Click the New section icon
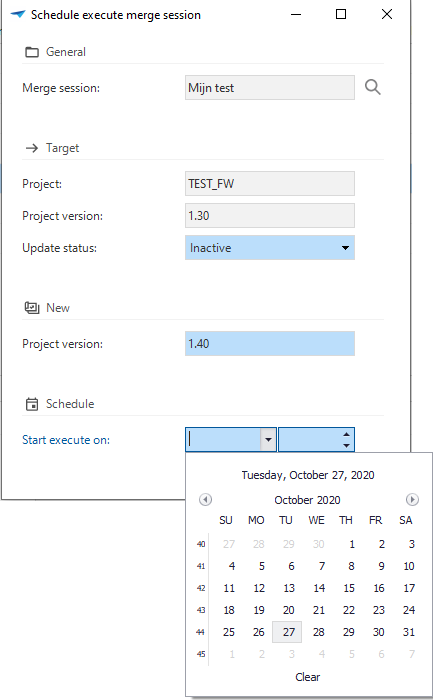 click(32, 308)
